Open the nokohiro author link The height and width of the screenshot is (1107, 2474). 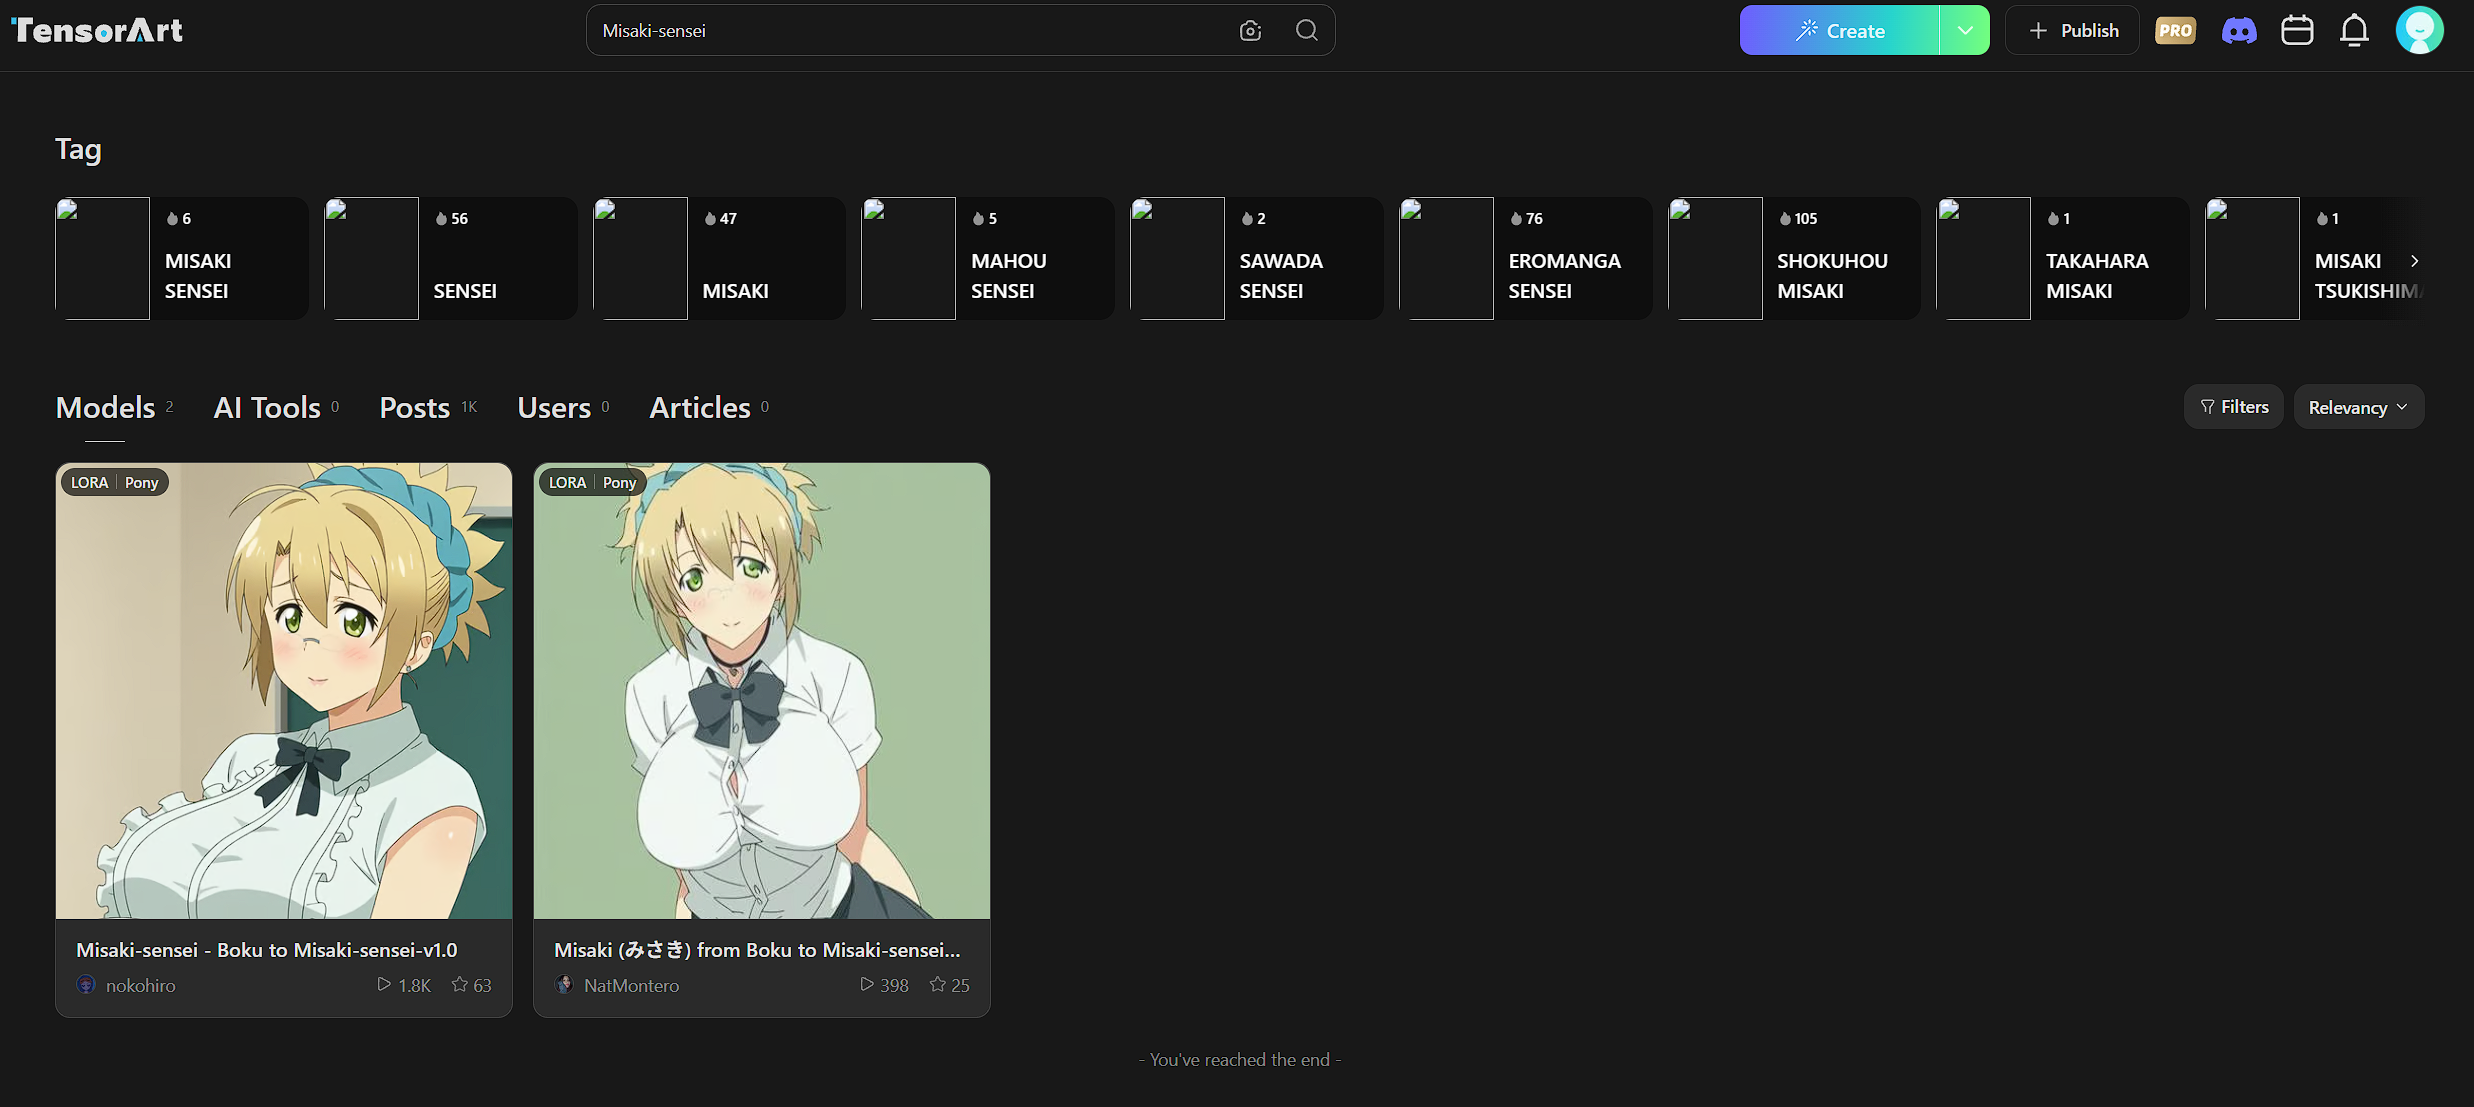(x=141, y=986)
